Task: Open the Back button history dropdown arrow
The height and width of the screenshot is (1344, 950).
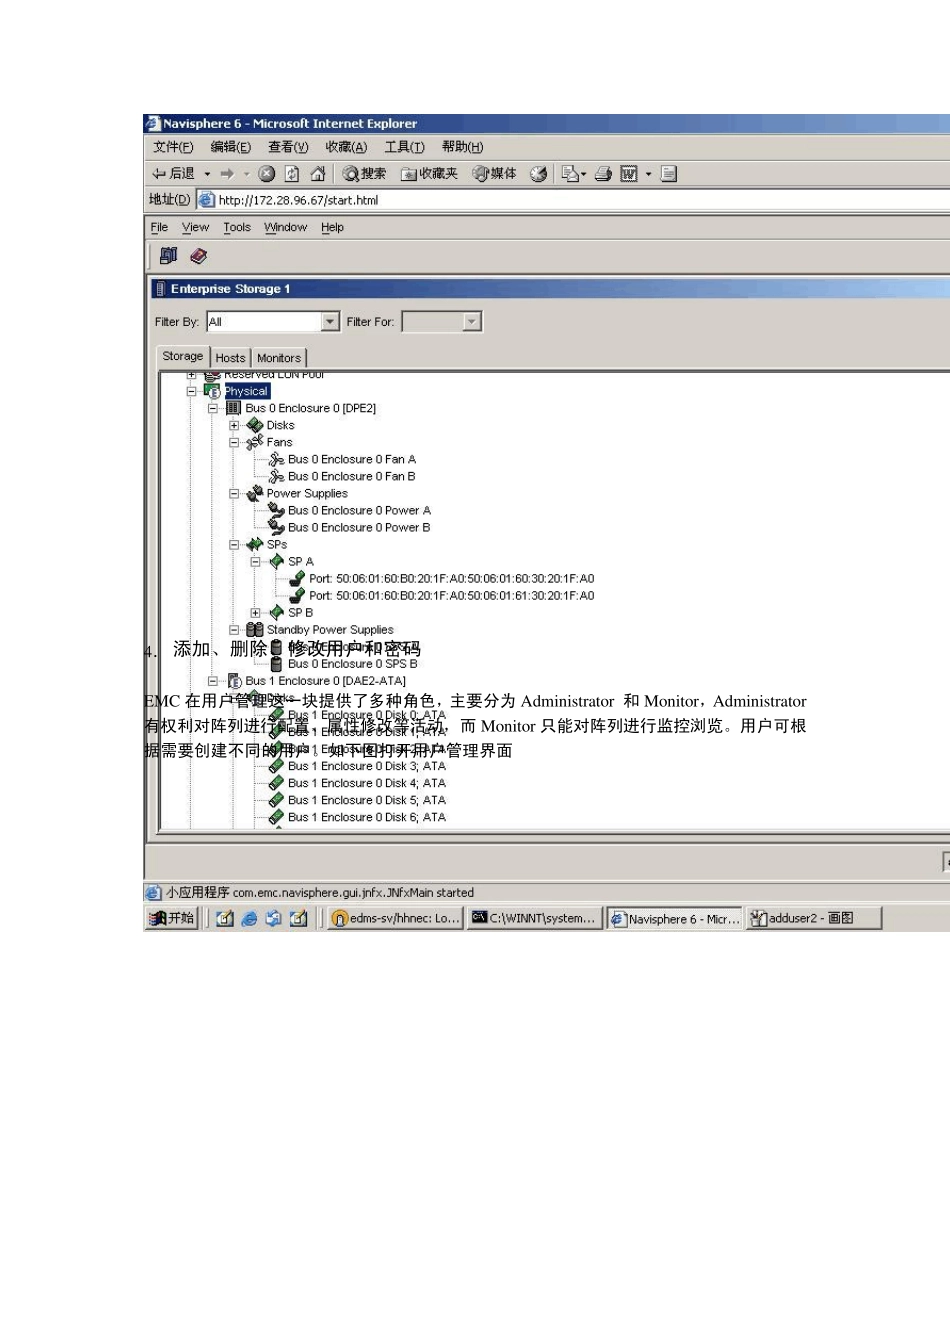Action: coord(207,174)
